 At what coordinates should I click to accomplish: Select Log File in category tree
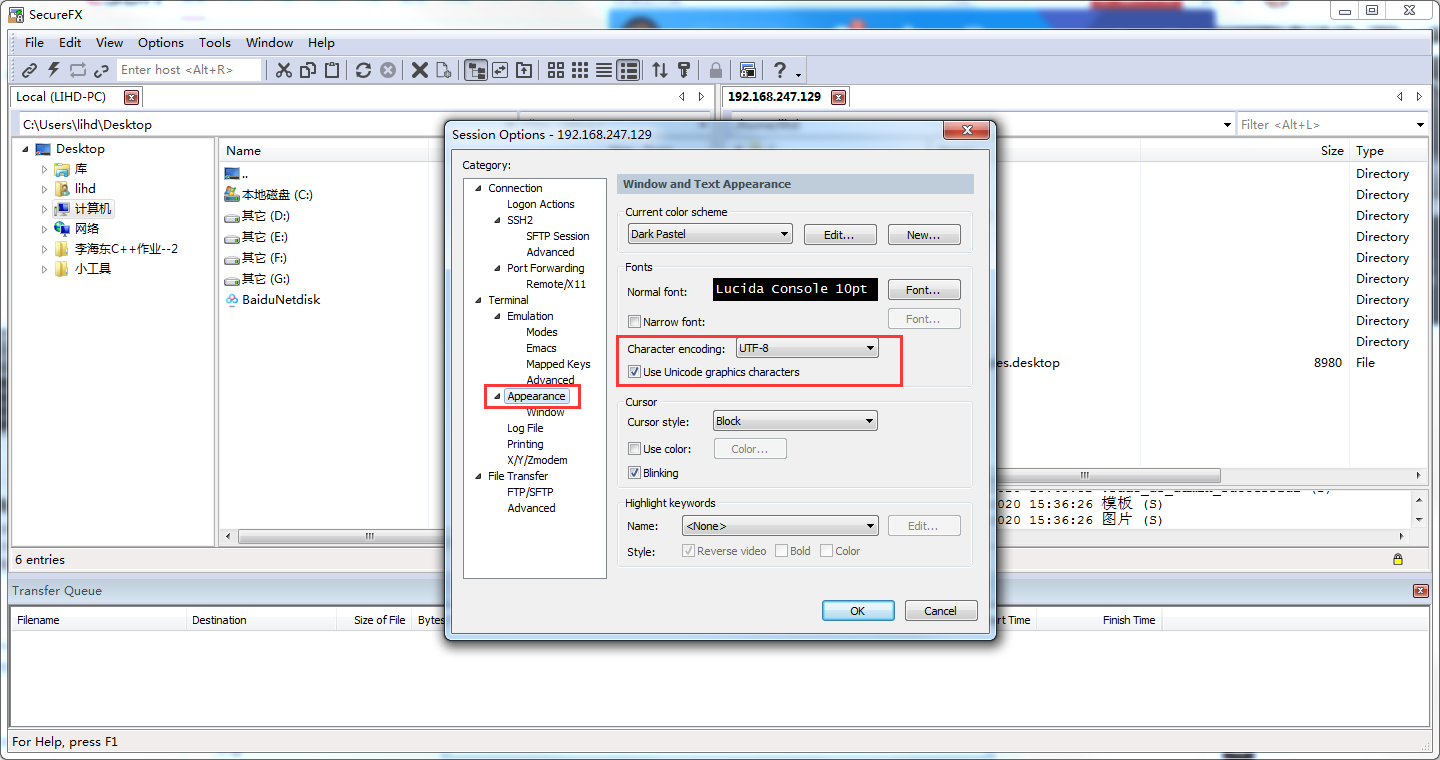click(525, 428)
